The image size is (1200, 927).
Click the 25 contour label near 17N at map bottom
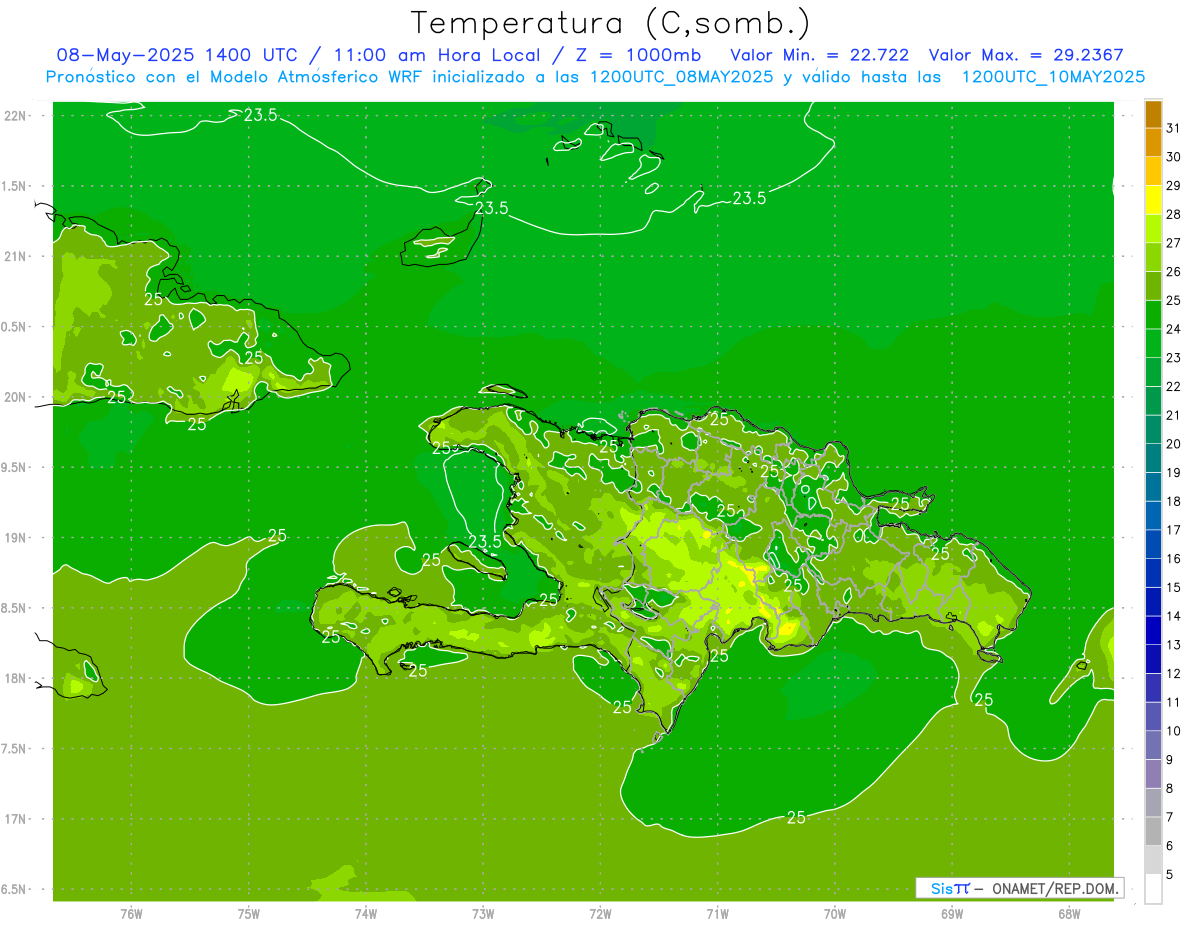[x=796, y=817]
